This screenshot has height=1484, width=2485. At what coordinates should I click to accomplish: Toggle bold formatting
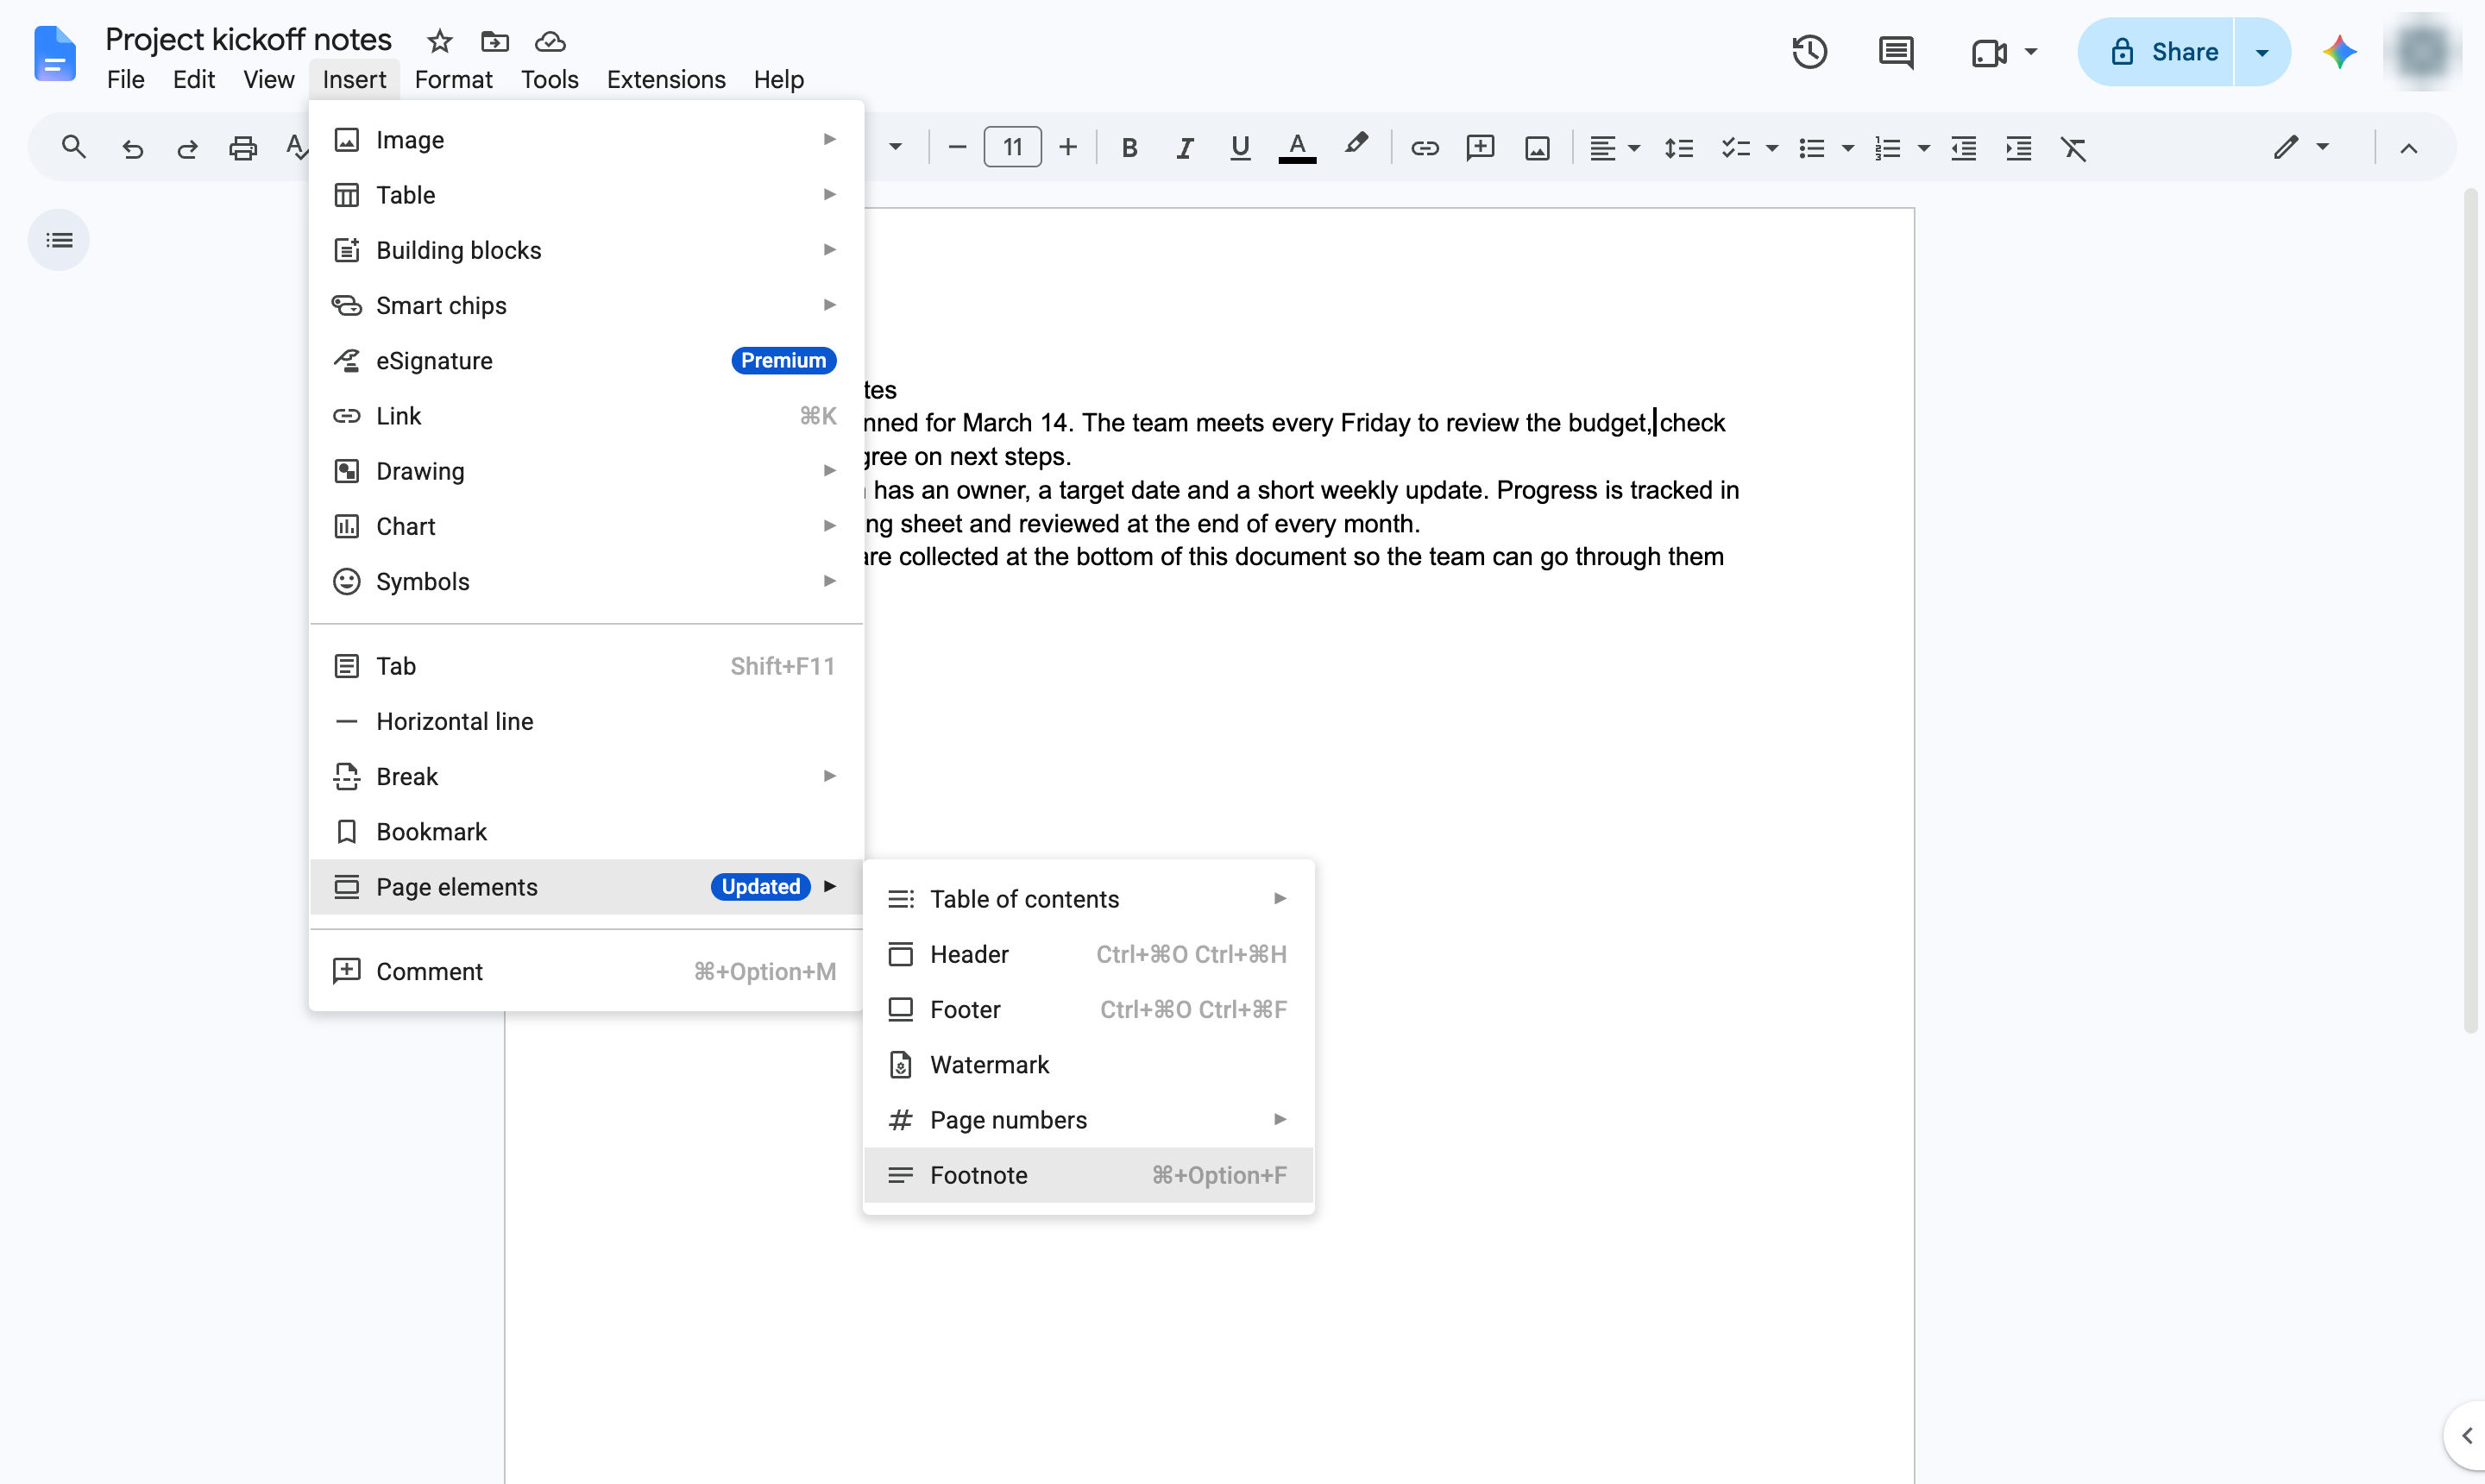pyautogui.click(x=1129, y=148)
